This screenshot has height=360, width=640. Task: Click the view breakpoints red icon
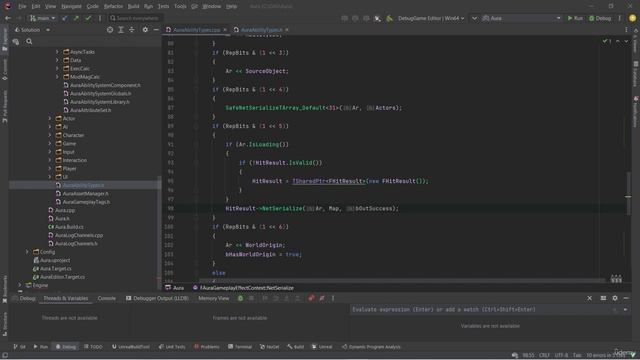[x=311, y=298]
